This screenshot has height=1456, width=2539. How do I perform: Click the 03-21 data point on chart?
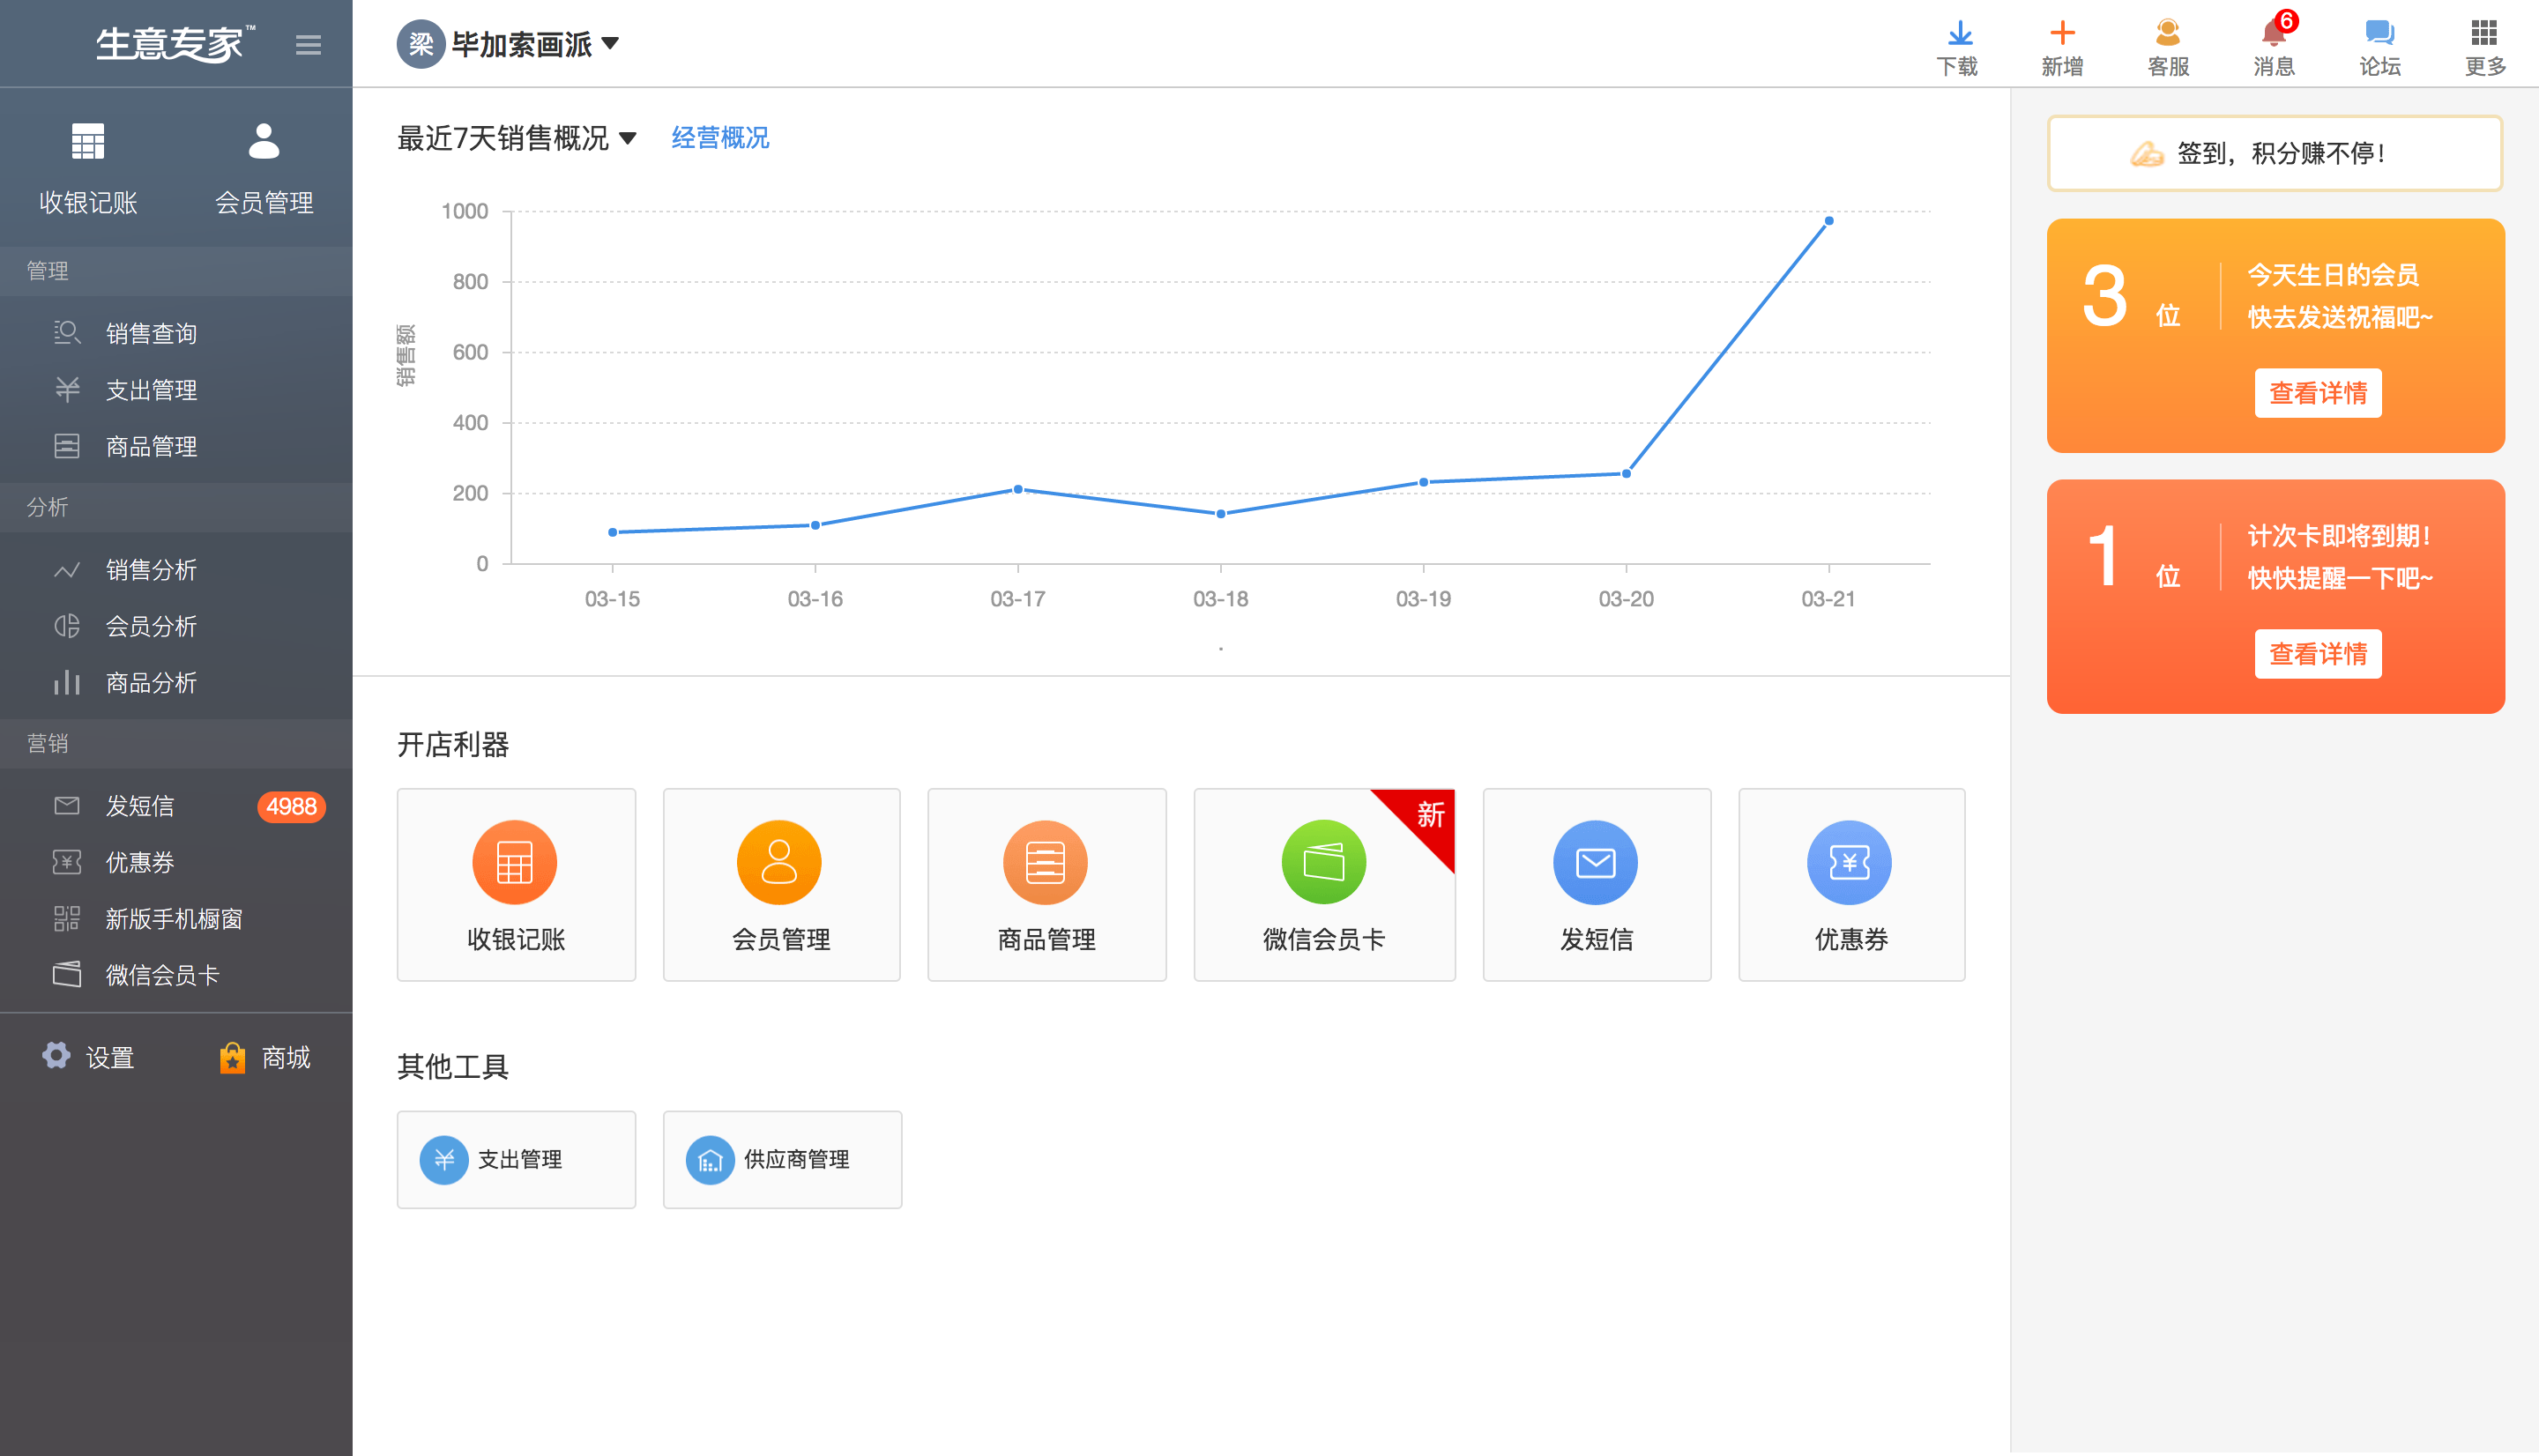[1828, 221]
